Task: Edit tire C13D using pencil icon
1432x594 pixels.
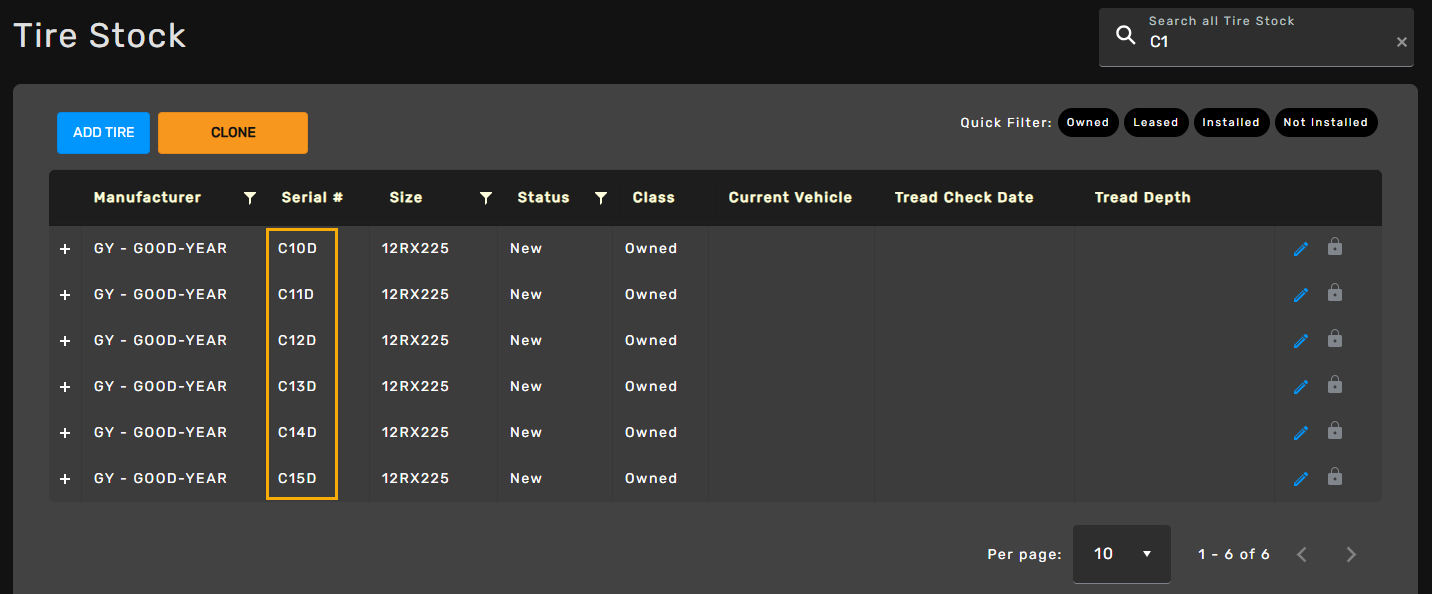Action: coord(1300,387)
